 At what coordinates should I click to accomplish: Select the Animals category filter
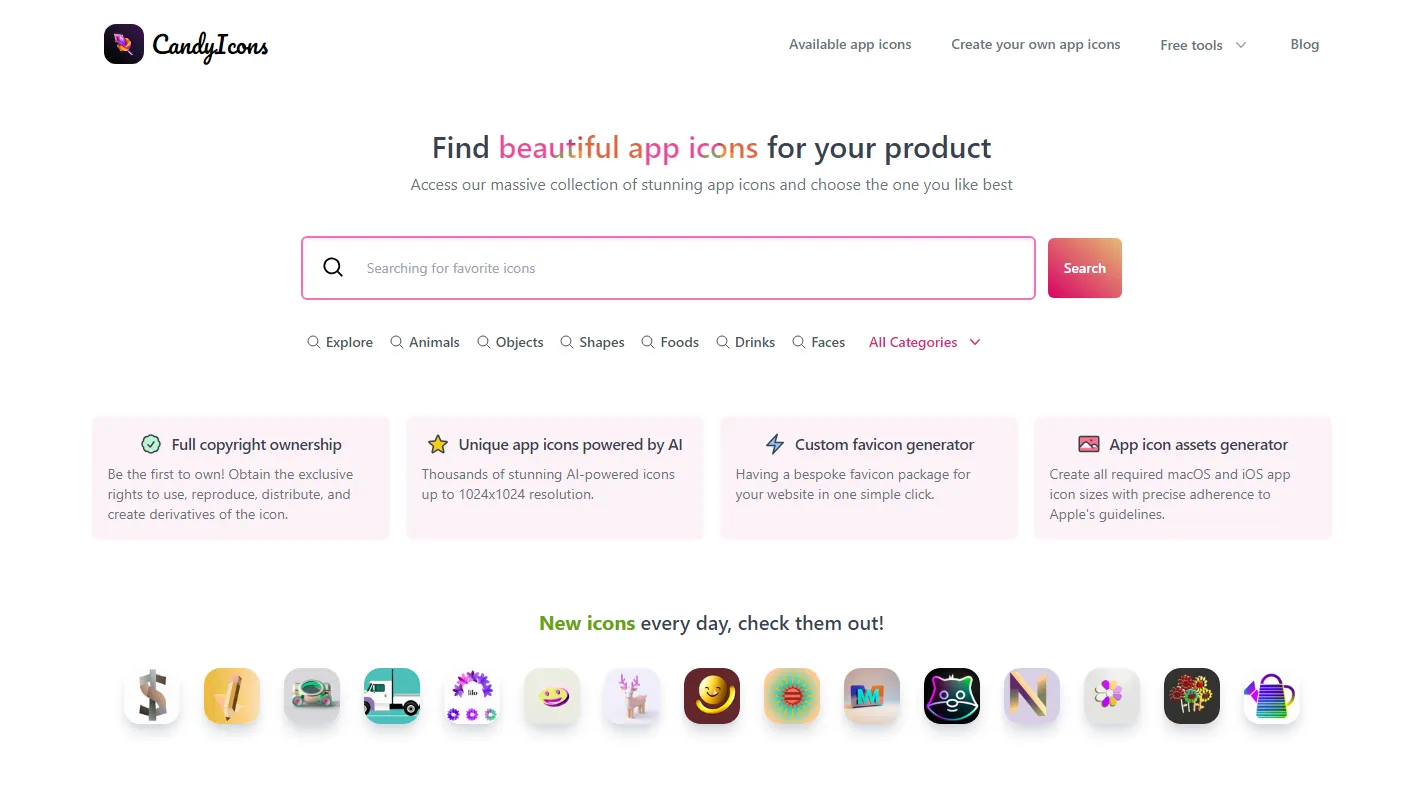click(425, 342)
